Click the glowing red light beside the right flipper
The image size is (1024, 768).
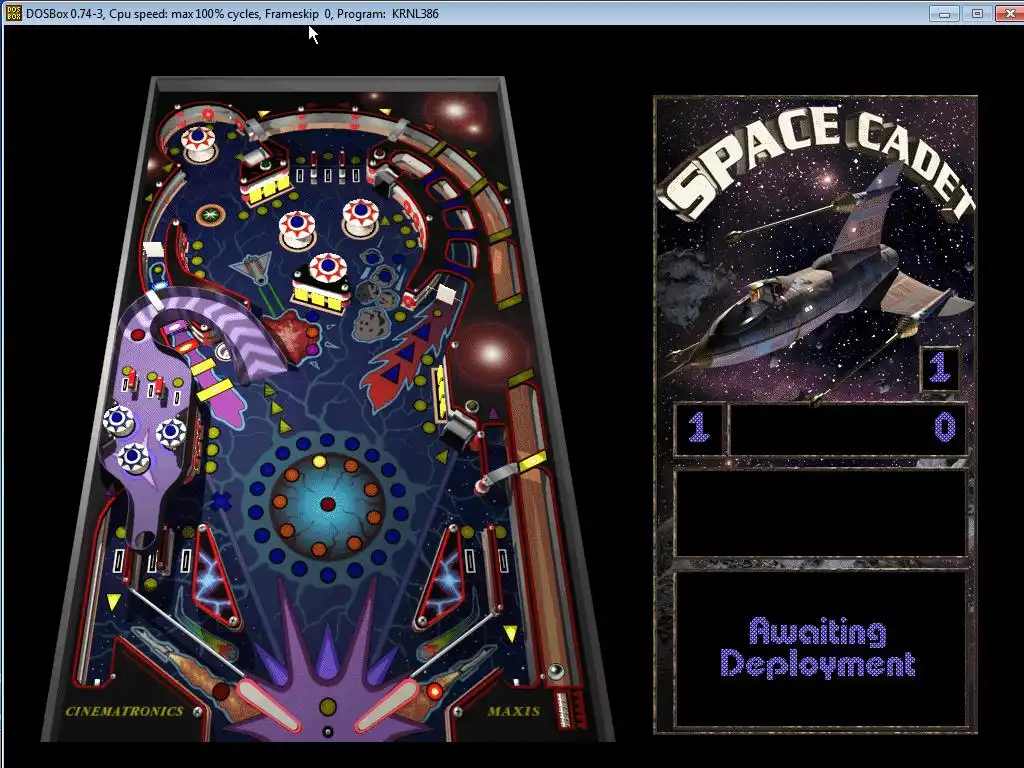pos(434,690)
